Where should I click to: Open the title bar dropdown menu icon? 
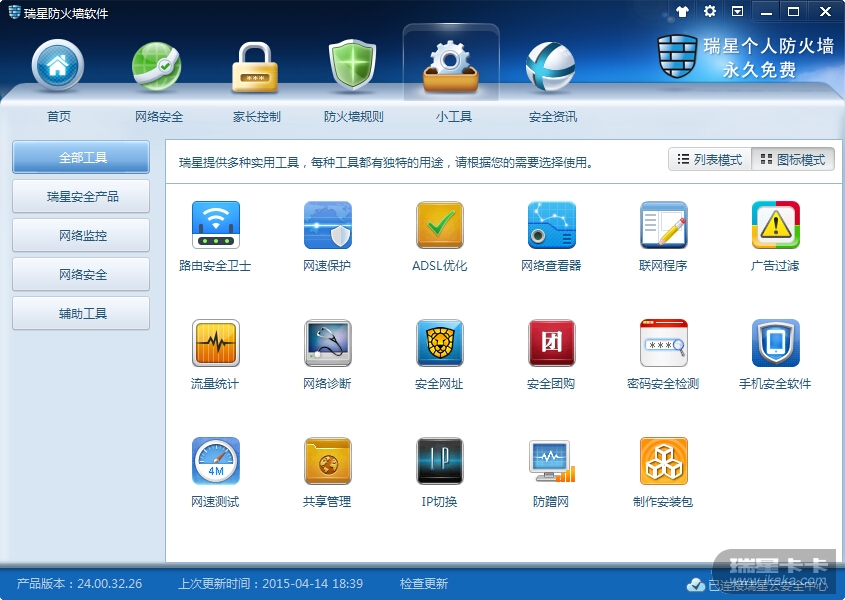coord(737,11)
